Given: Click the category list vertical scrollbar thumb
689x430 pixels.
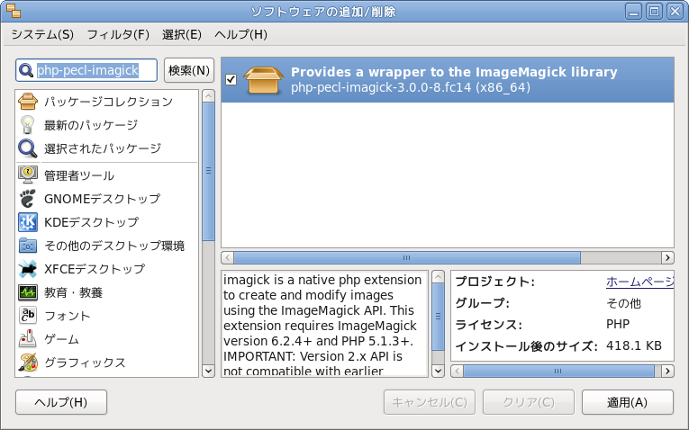Looking at the screenshot, I should click(x=208, y=171).
